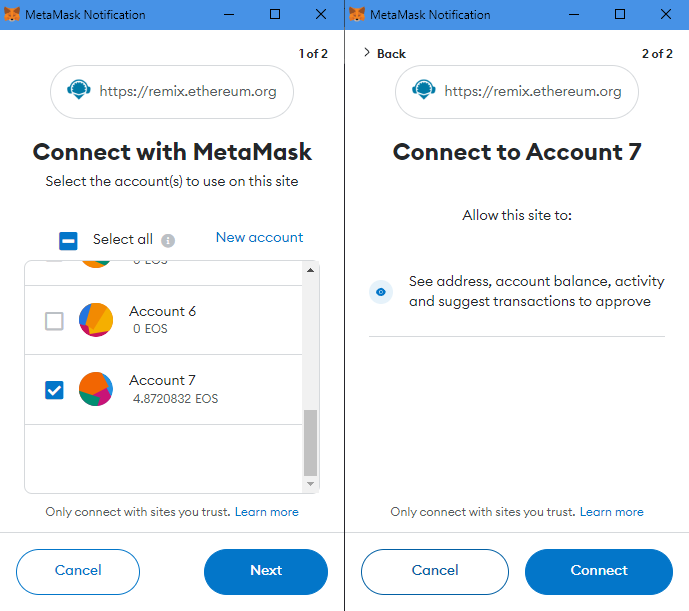The height and width of the screenshot is (611, 689).
Task: Click the remix.ethereum.org URL in left window
Action: click(x=188, y=91)
